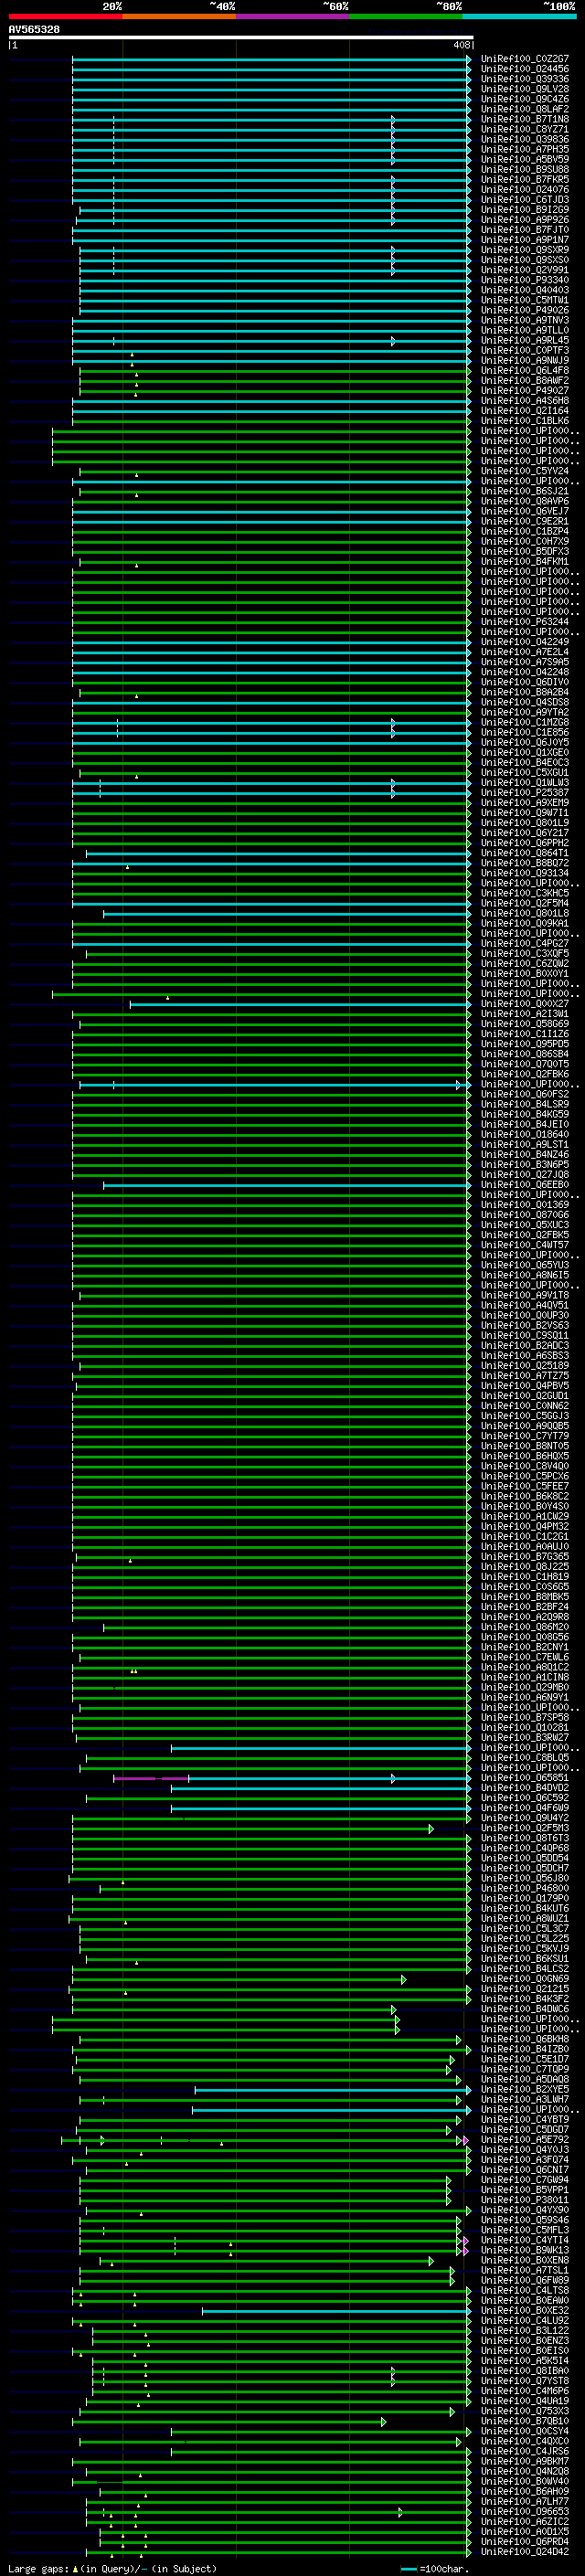Open hit UniRef100_A5E792
Image resolution: width=585 pixels, height=2576 pixels.
[x=525, y=2139]
